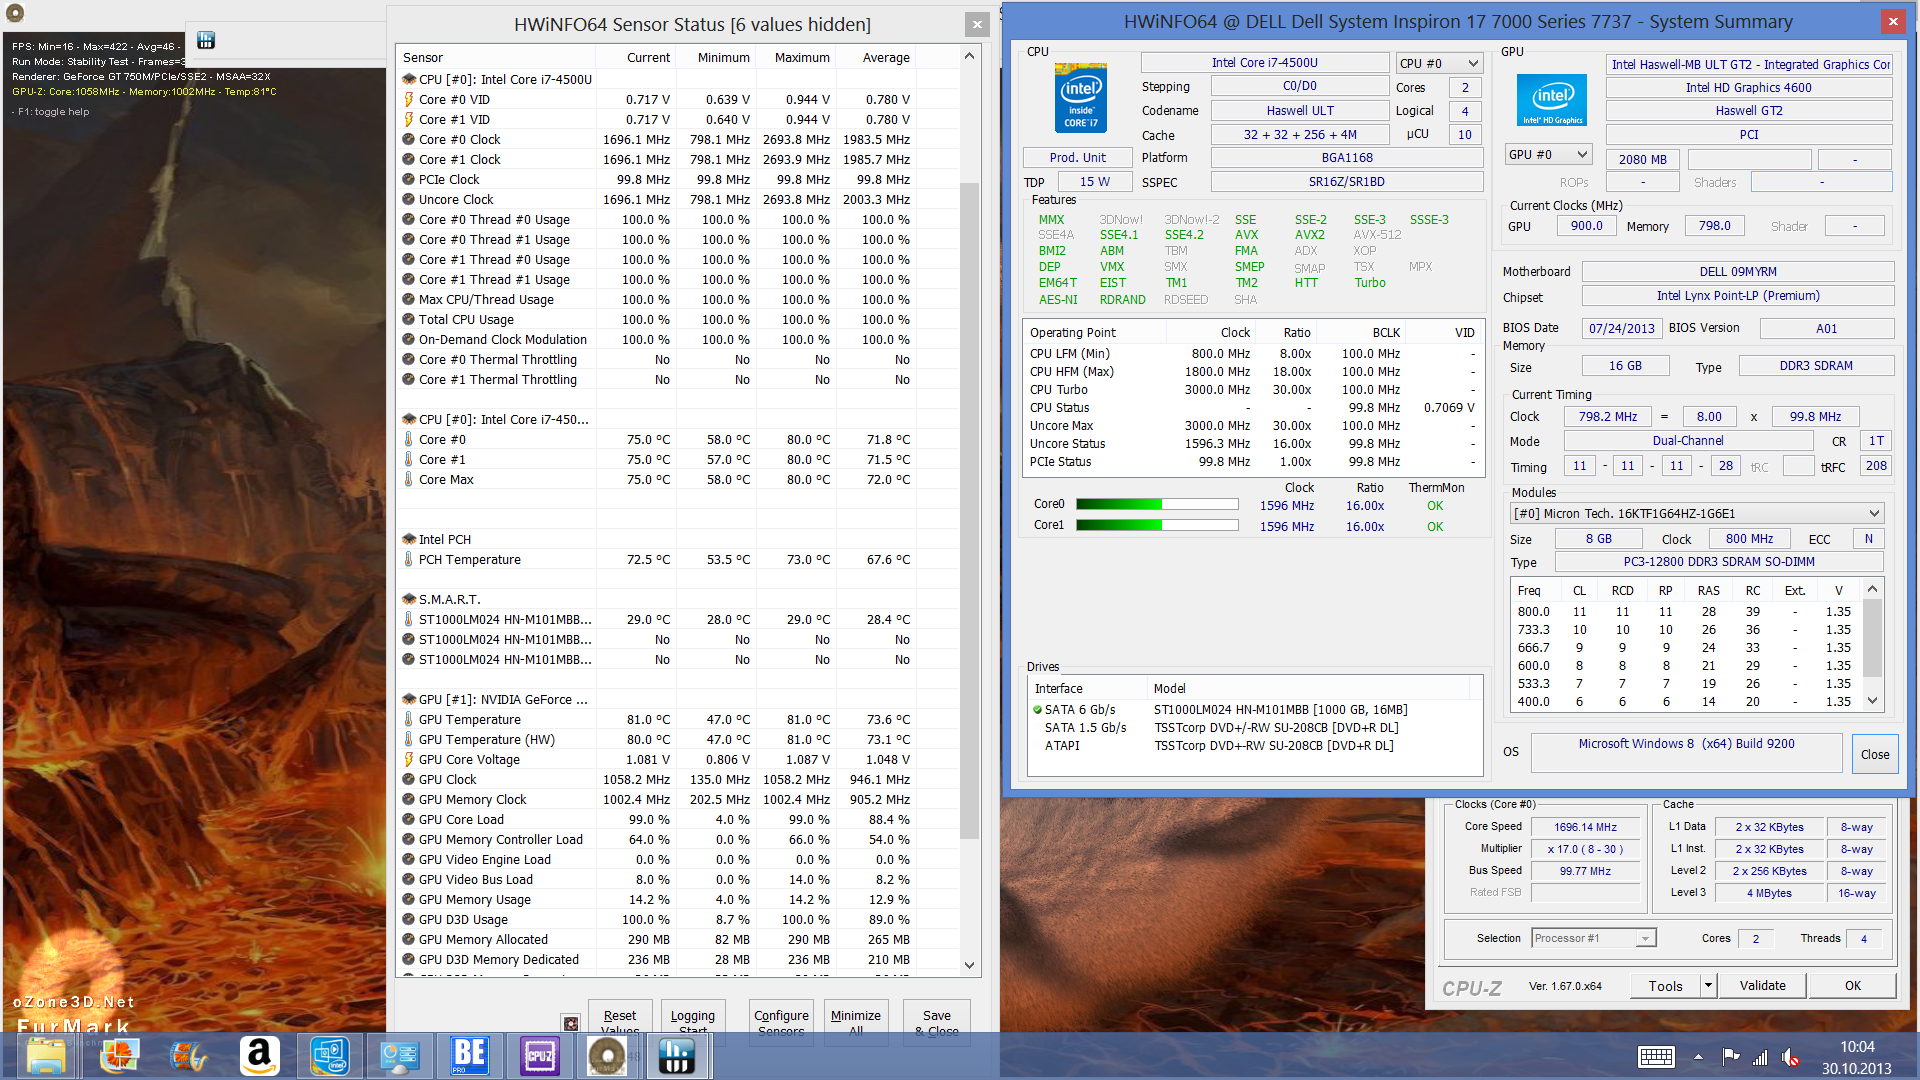Click thermometer icon of PCH Temperature row
1920x1080 pixels.
pos(409,559)
